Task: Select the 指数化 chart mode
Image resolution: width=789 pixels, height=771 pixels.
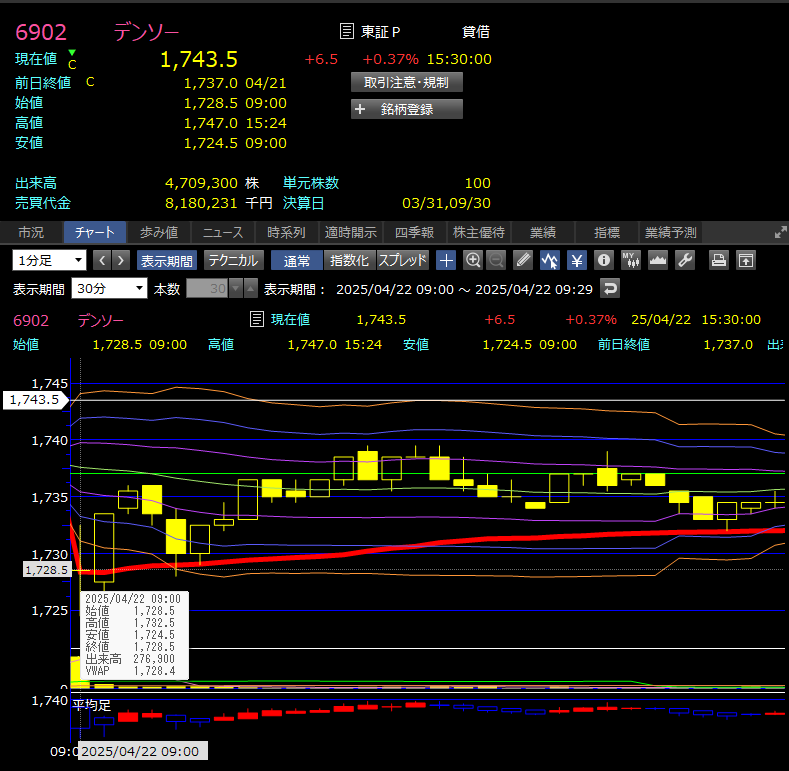Action: [x=350, y=260]
